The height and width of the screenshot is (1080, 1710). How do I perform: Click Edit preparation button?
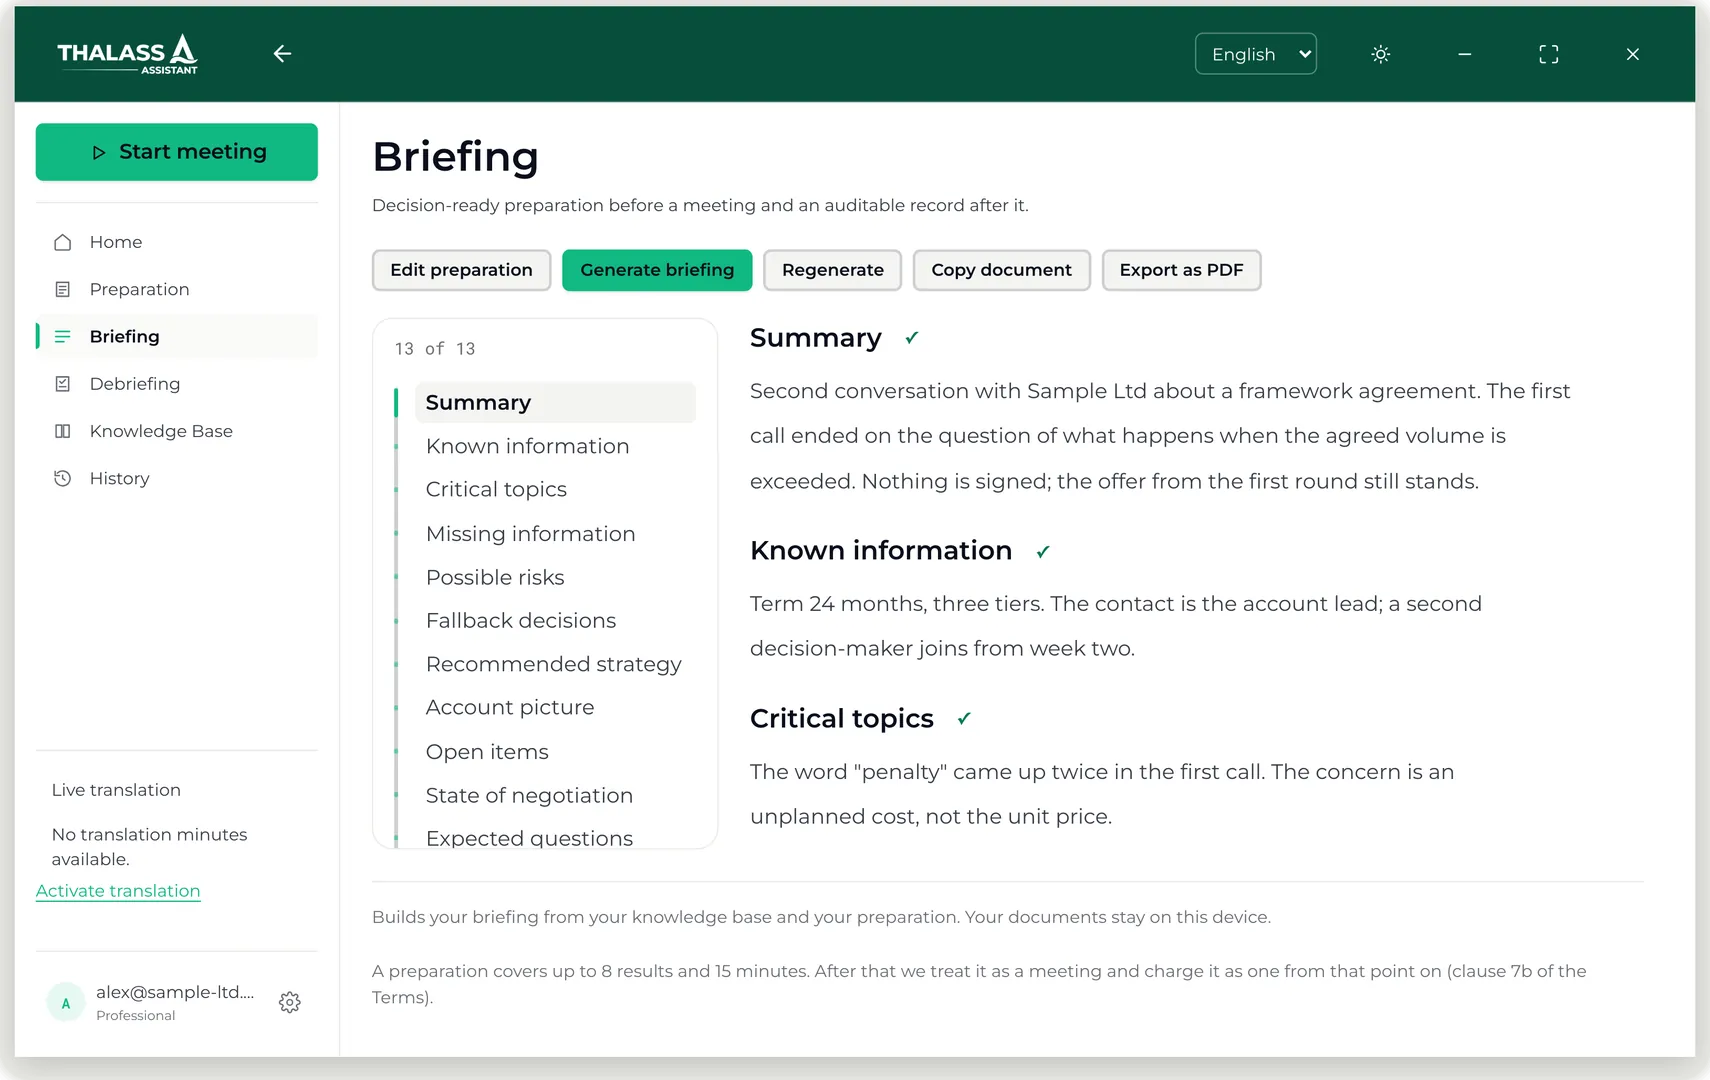coord(461,270)
